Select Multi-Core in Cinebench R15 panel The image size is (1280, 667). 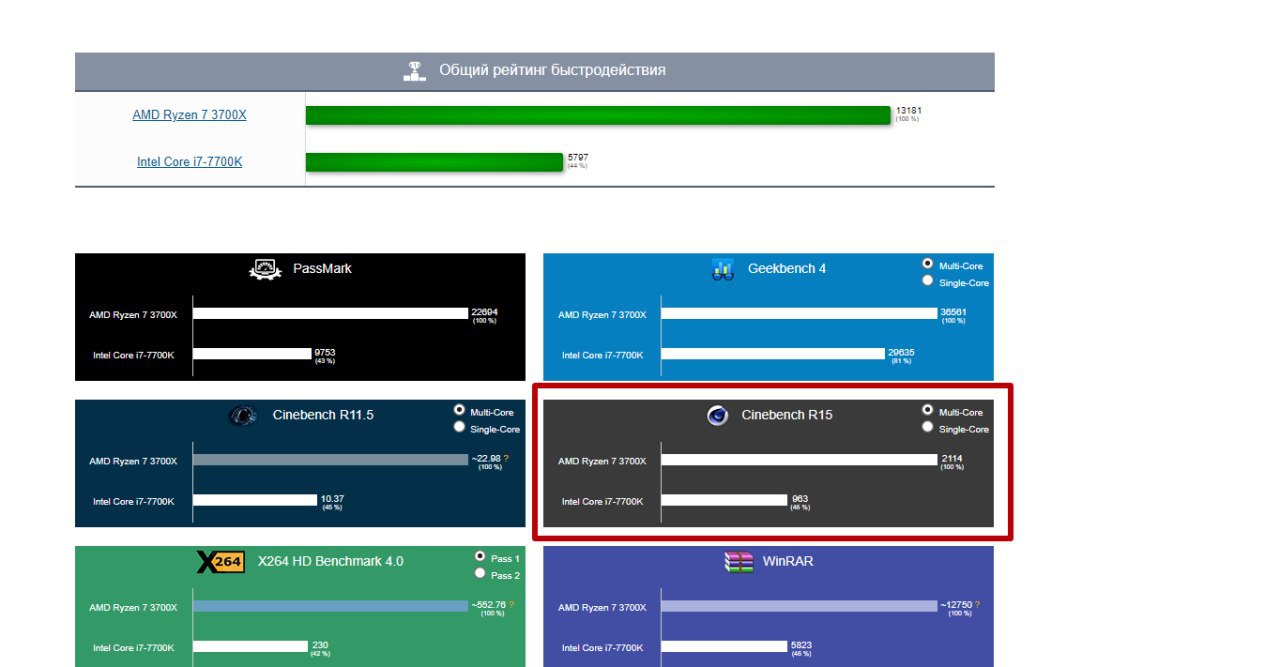pos(927,410)
